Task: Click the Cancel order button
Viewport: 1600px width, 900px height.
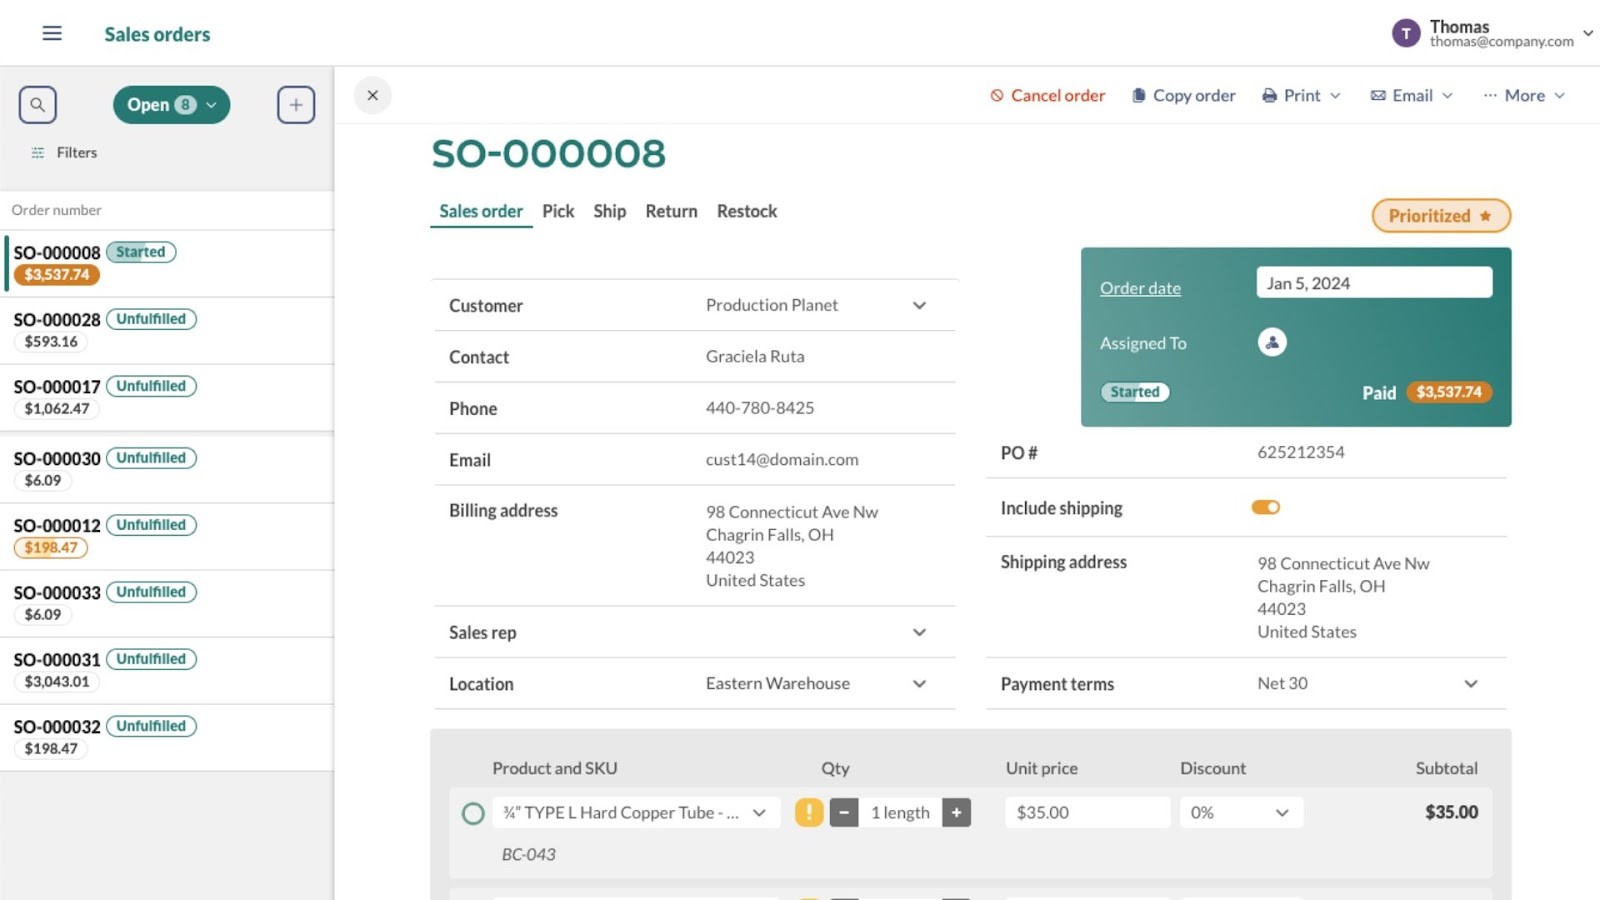Action: click(1047, 95)
